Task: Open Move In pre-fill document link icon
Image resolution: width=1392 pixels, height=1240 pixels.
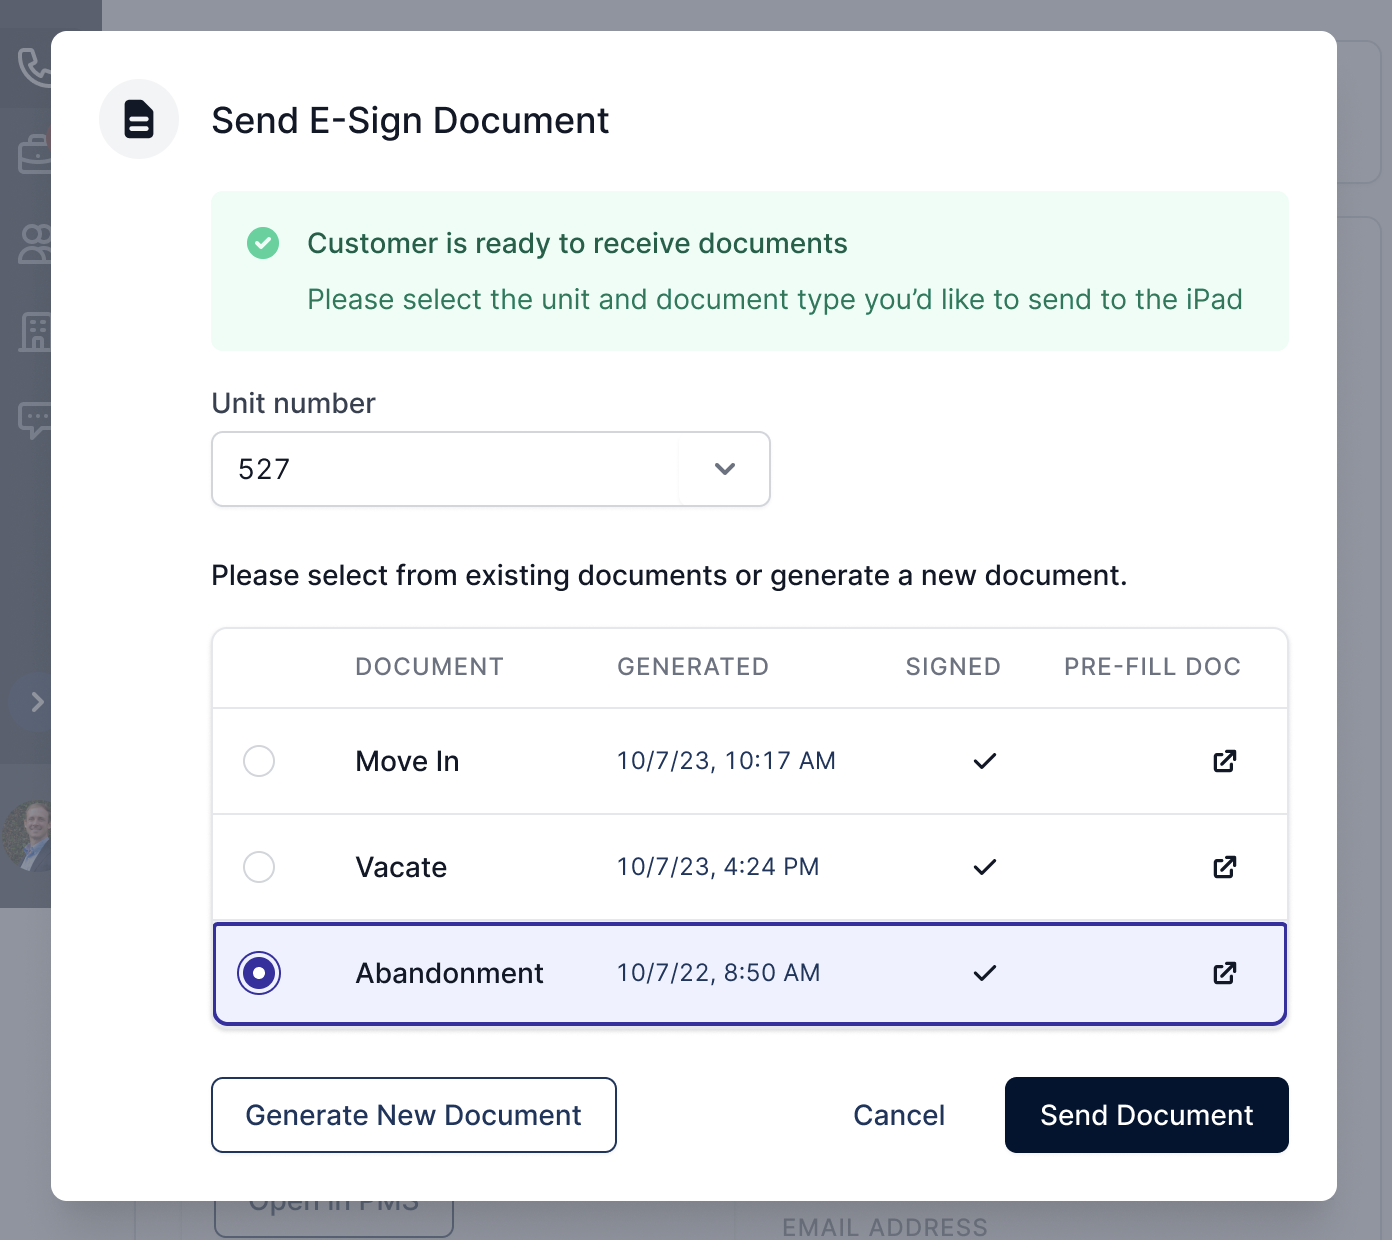Action: (1225, 761)
